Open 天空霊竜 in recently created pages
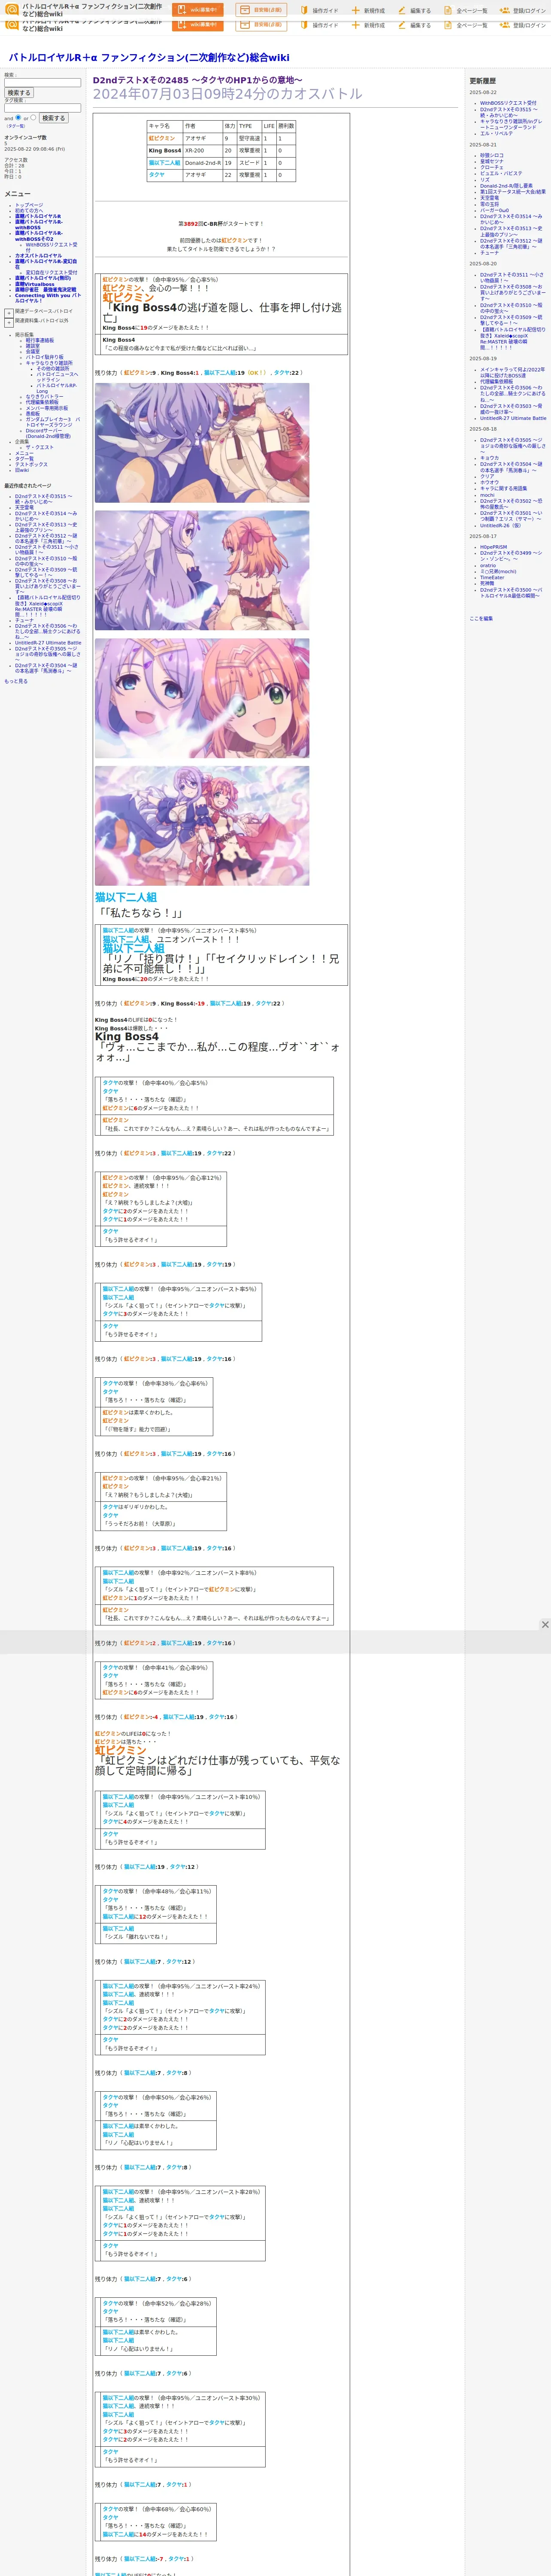 24,507
